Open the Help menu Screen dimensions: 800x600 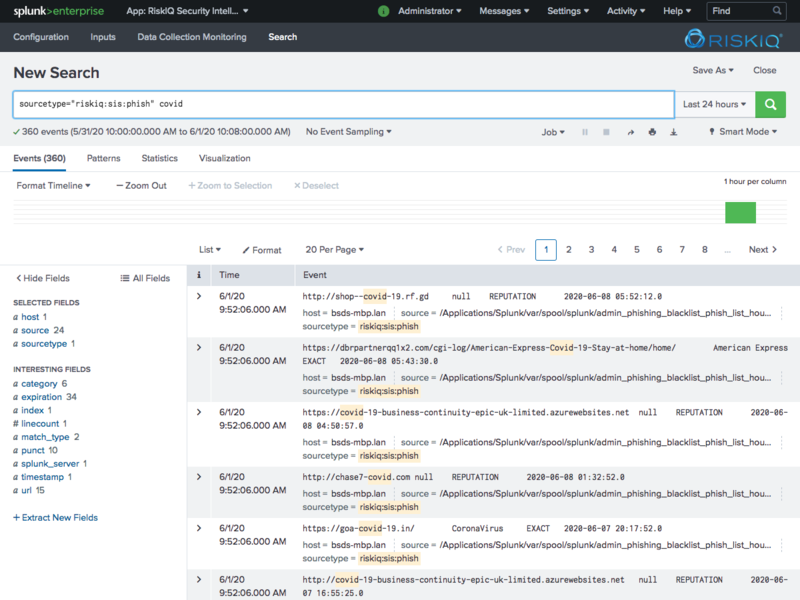coord(677,11)
